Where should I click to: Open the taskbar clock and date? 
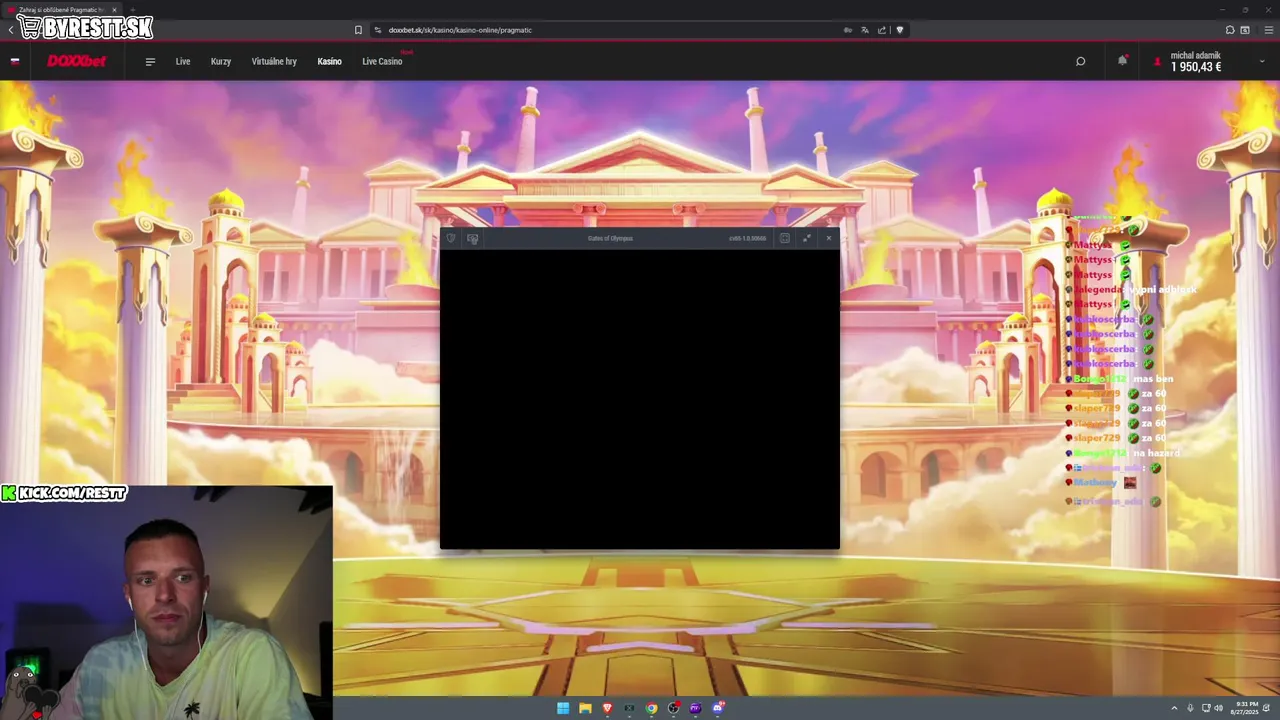(x=1247, y=708)
